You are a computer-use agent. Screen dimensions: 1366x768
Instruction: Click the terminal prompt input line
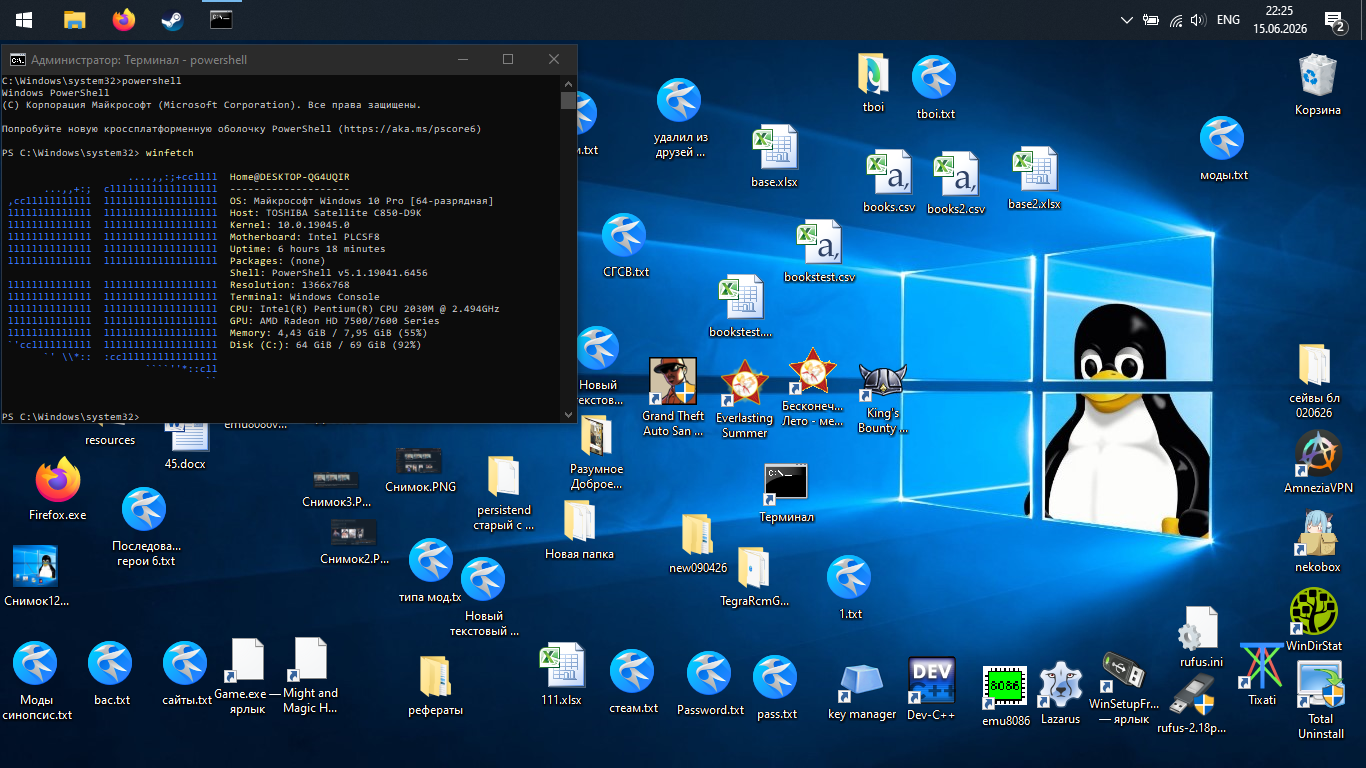click(281, 416)
